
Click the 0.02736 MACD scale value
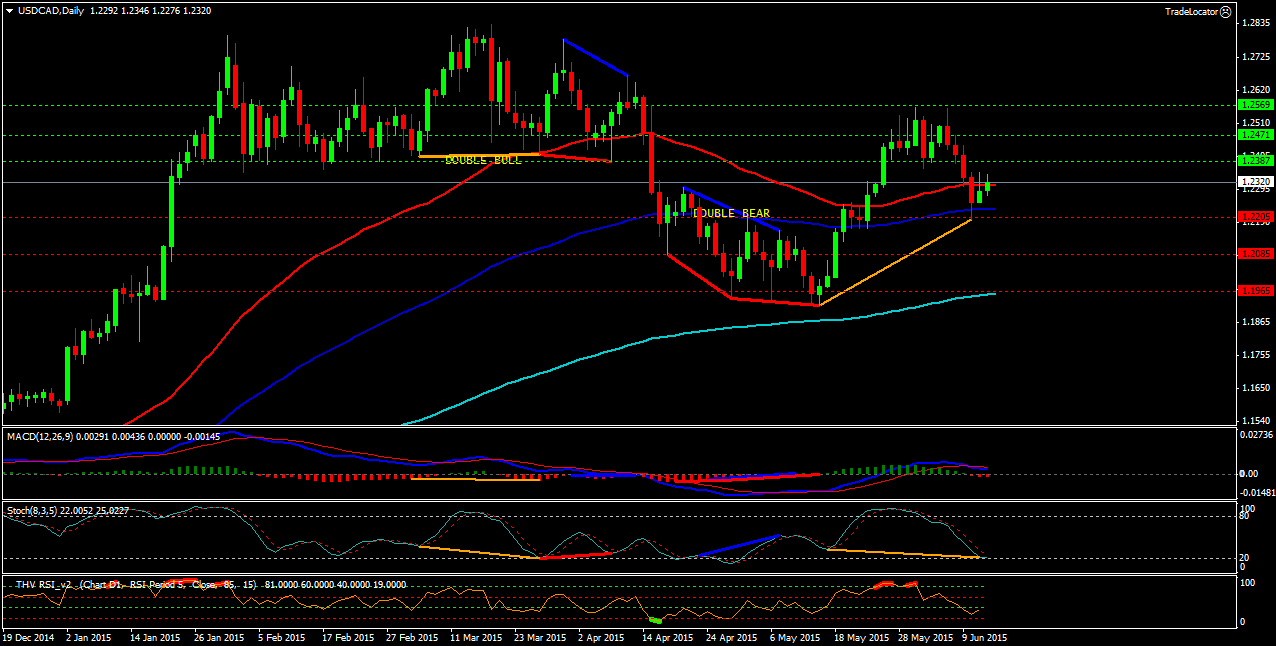point(1255,435)
